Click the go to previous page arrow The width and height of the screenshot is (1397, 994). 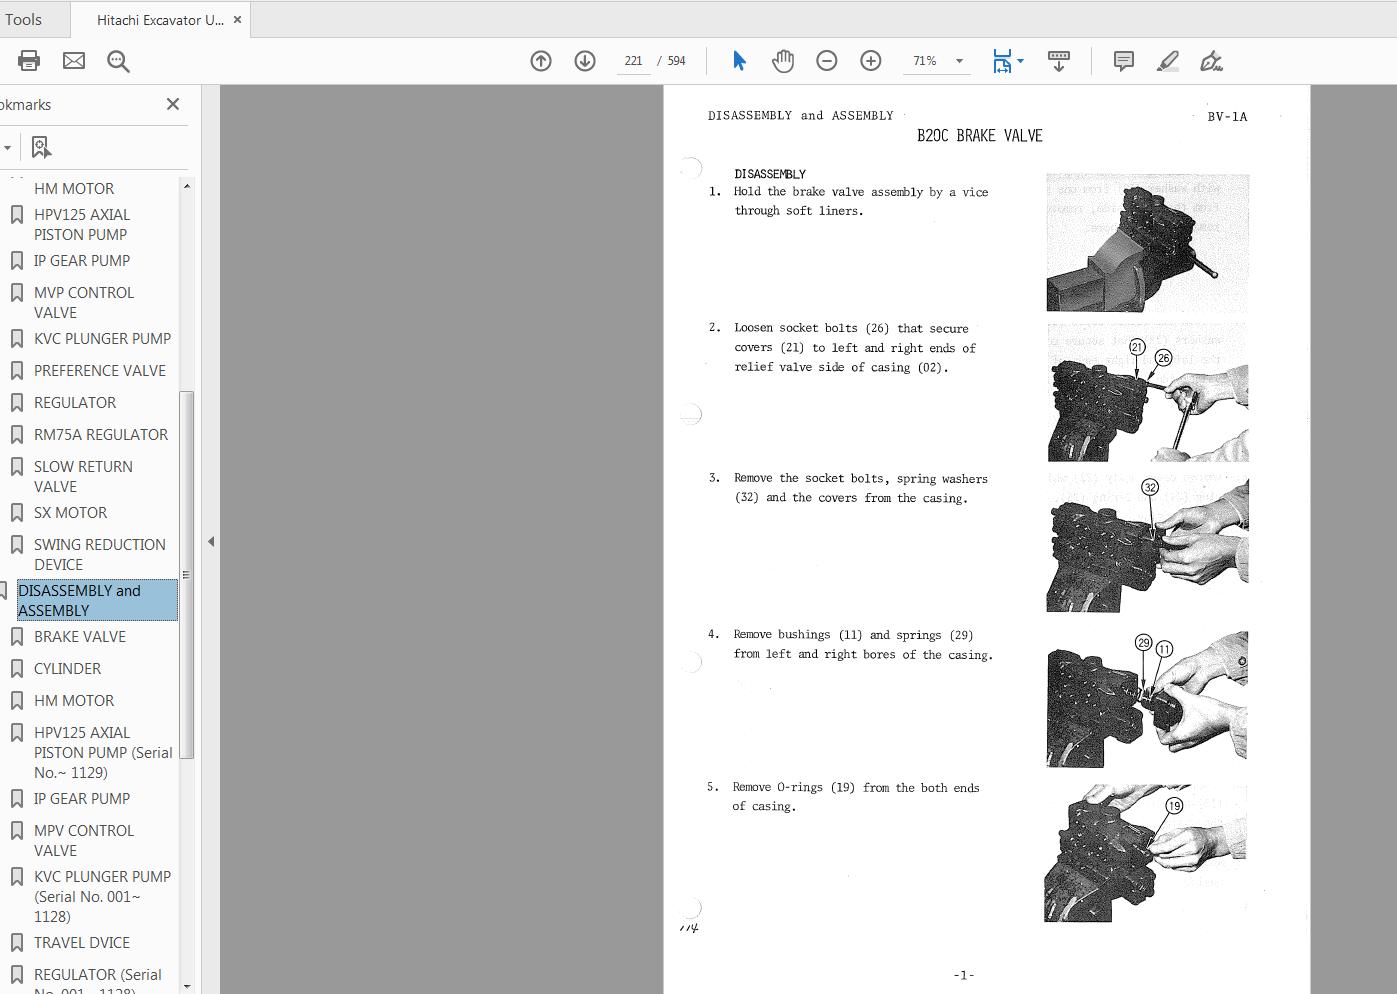pos(540,61)
